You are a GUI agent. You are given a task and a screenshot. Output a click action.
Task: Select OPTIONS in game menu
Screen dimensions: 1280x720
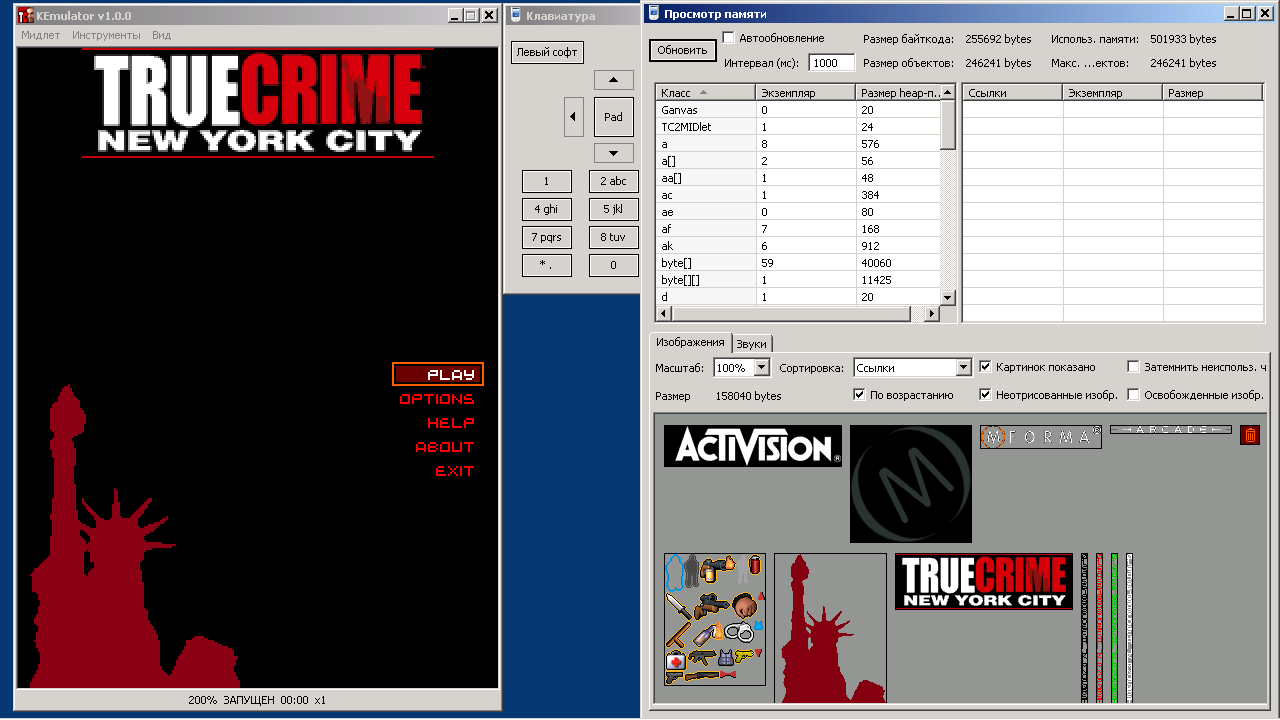point(437,399)
